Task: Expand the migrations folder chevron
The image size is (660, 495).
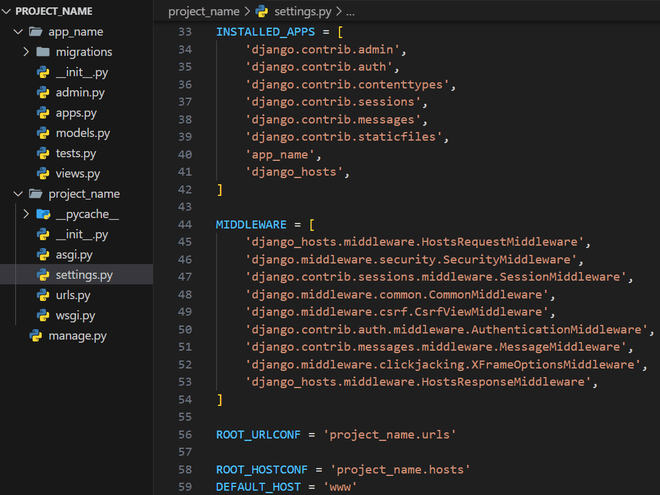Action: (26, 52)
